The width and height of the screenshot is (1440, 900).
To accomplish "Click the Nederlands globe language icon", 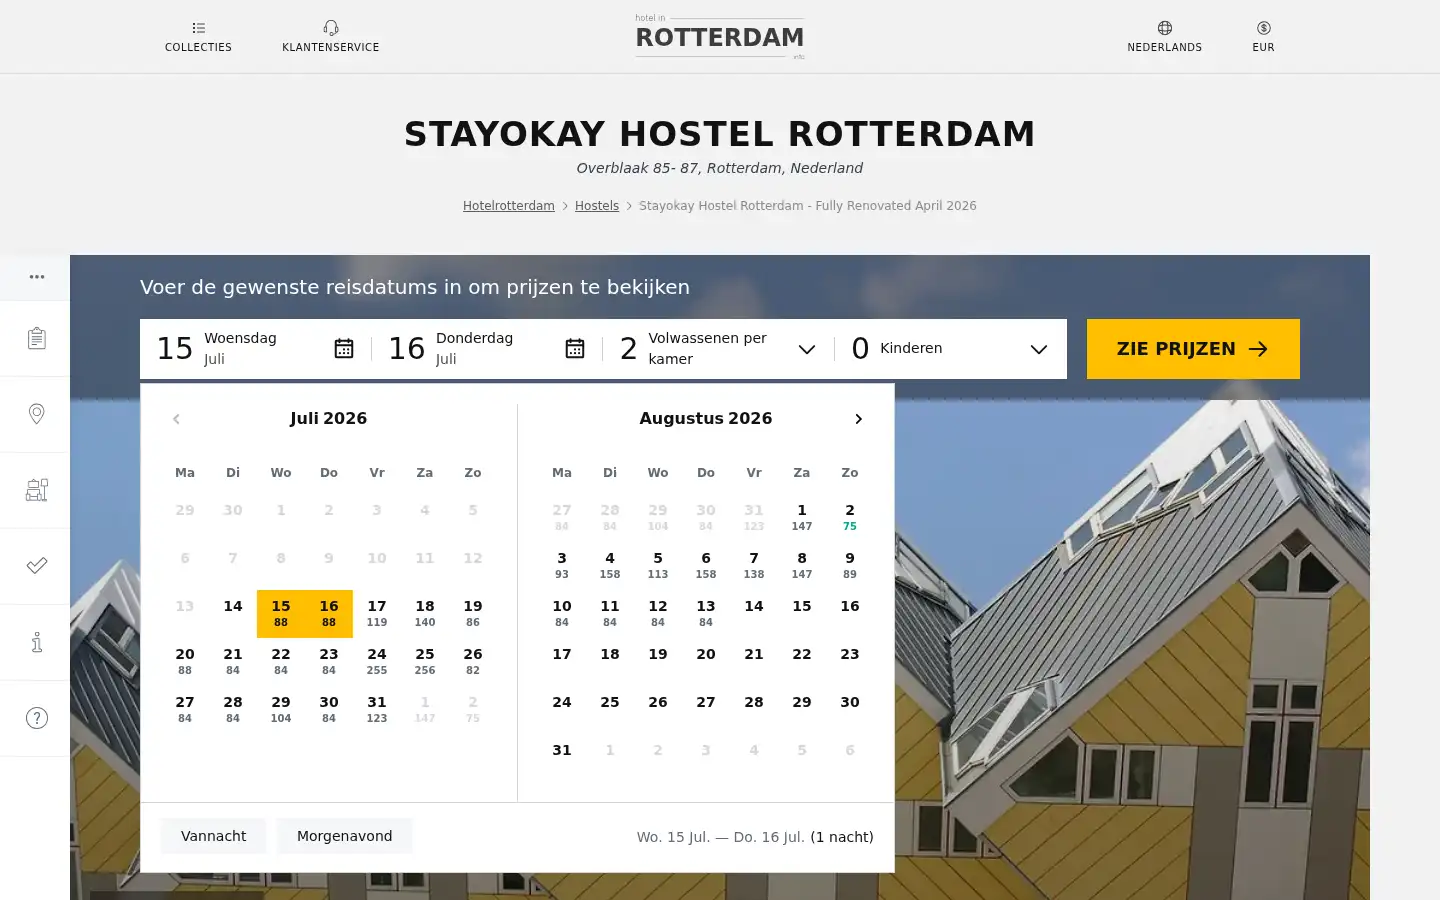I will (x=1165, y=28).
